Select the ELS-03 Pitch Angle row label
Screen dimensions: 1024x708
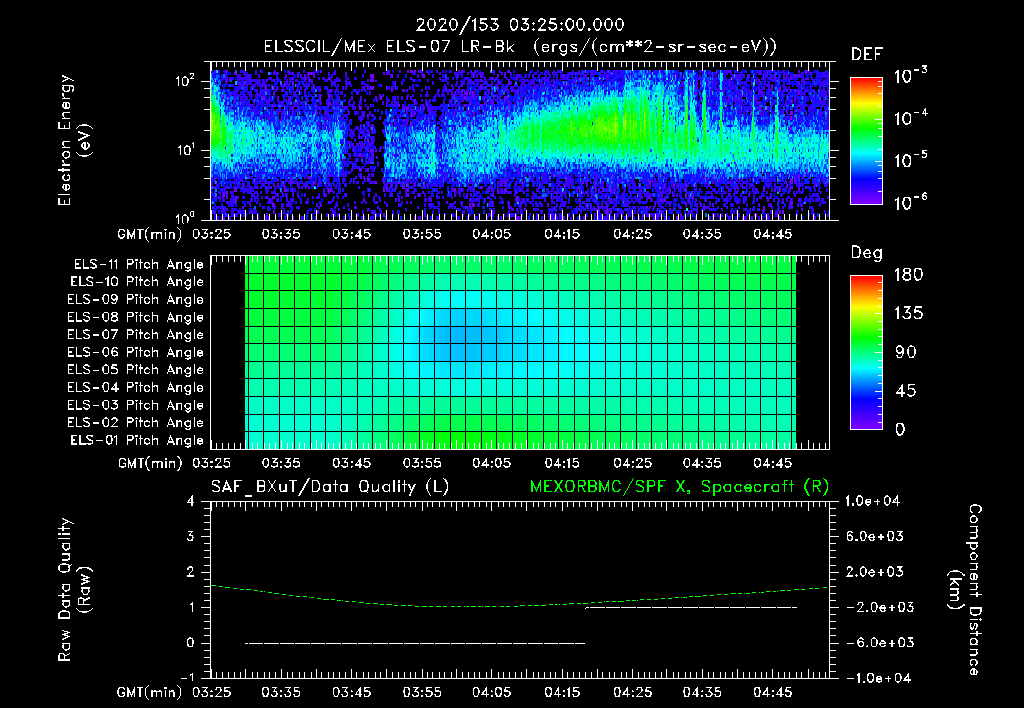[136, 405]
